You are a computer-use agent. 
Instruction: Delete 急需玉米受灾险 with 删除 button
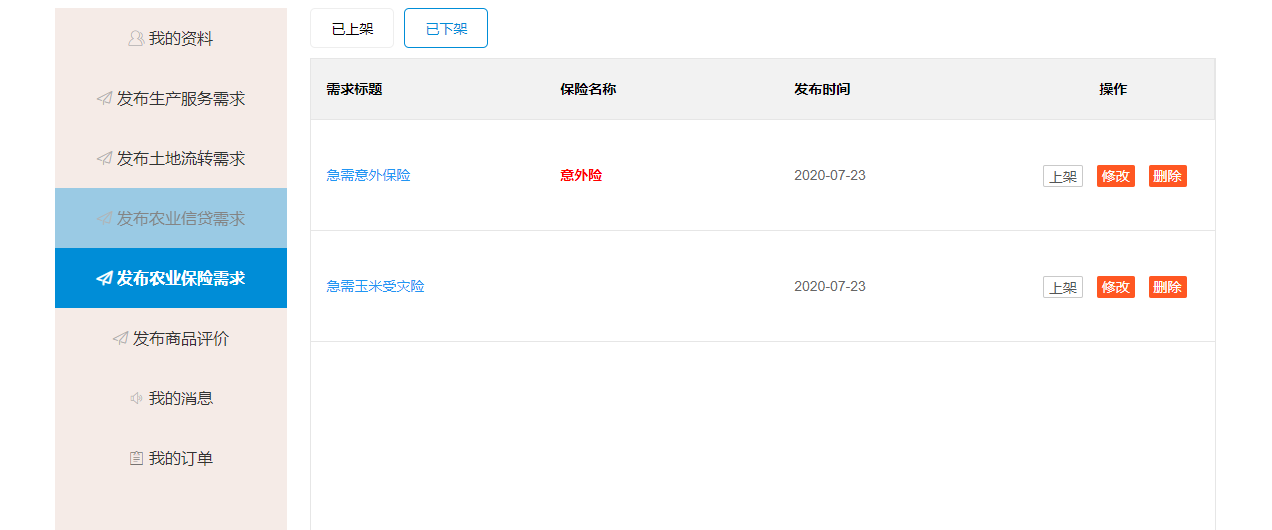(x=1167, y=288)
